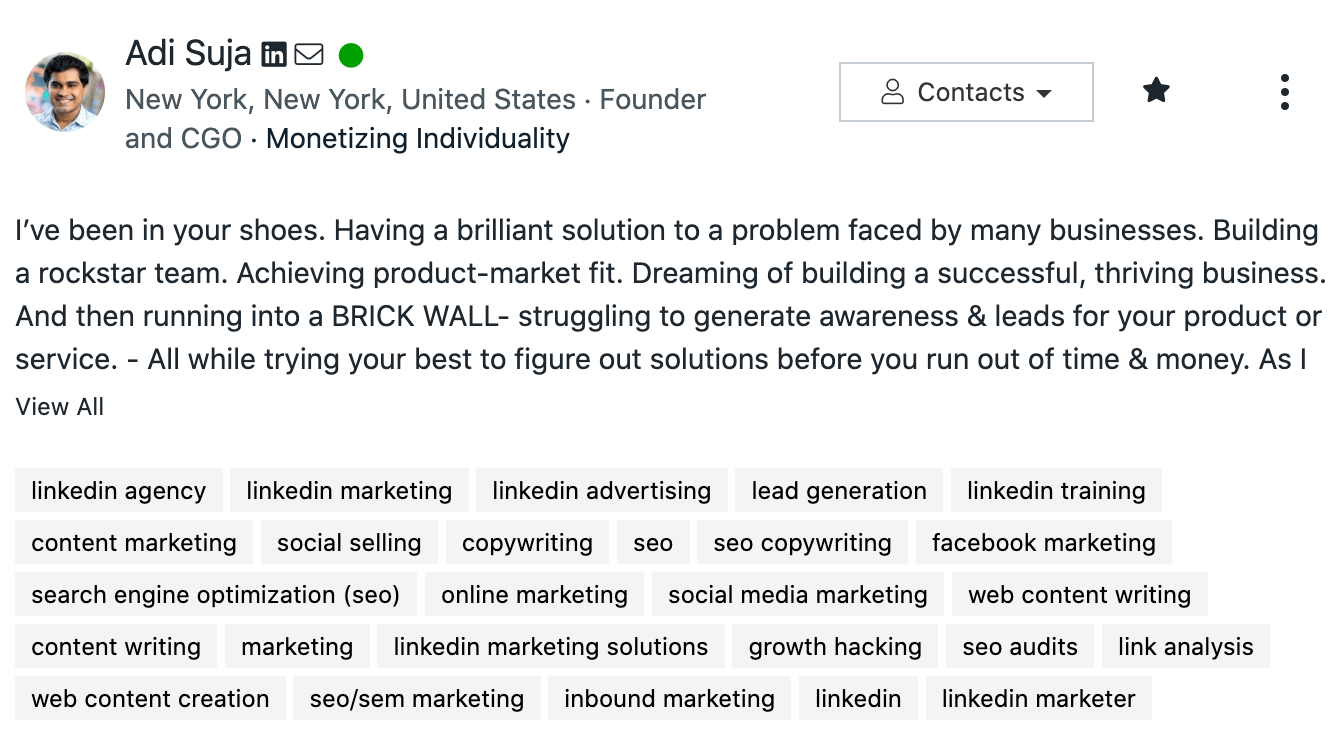Click Adi Suja's profile photo
Viewport: 1344px width, 744px height.
pos(65,92)
